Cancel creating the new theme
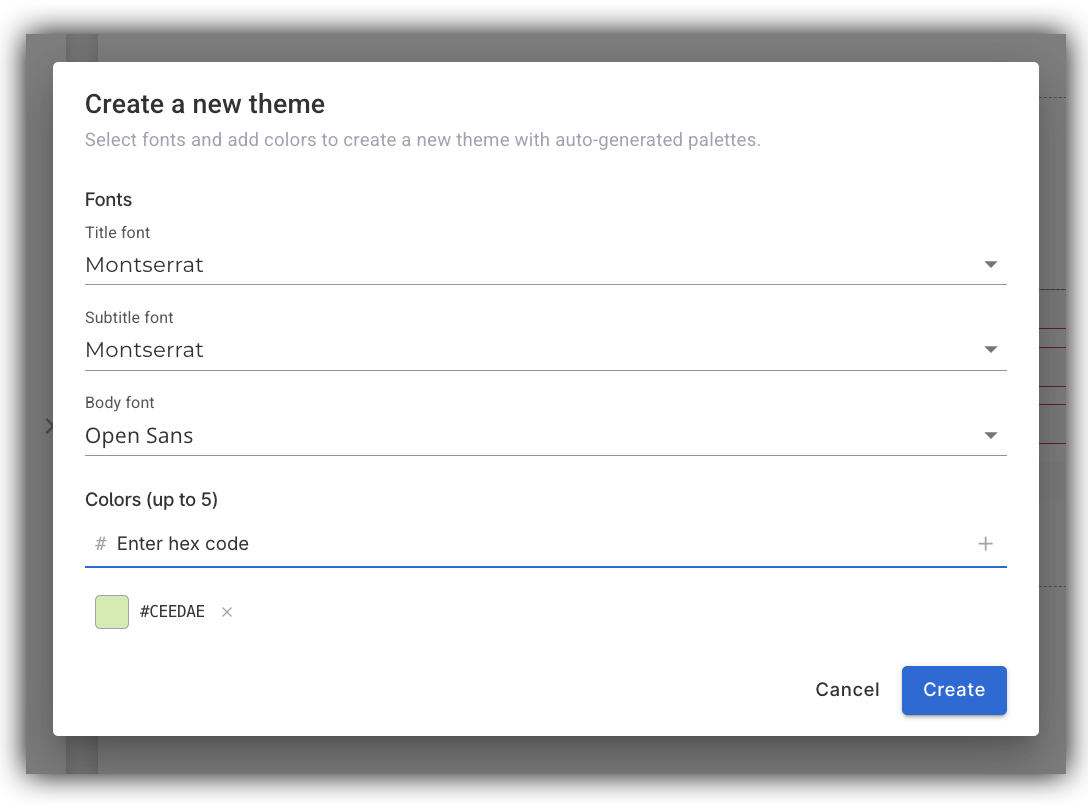 [847, 690]
